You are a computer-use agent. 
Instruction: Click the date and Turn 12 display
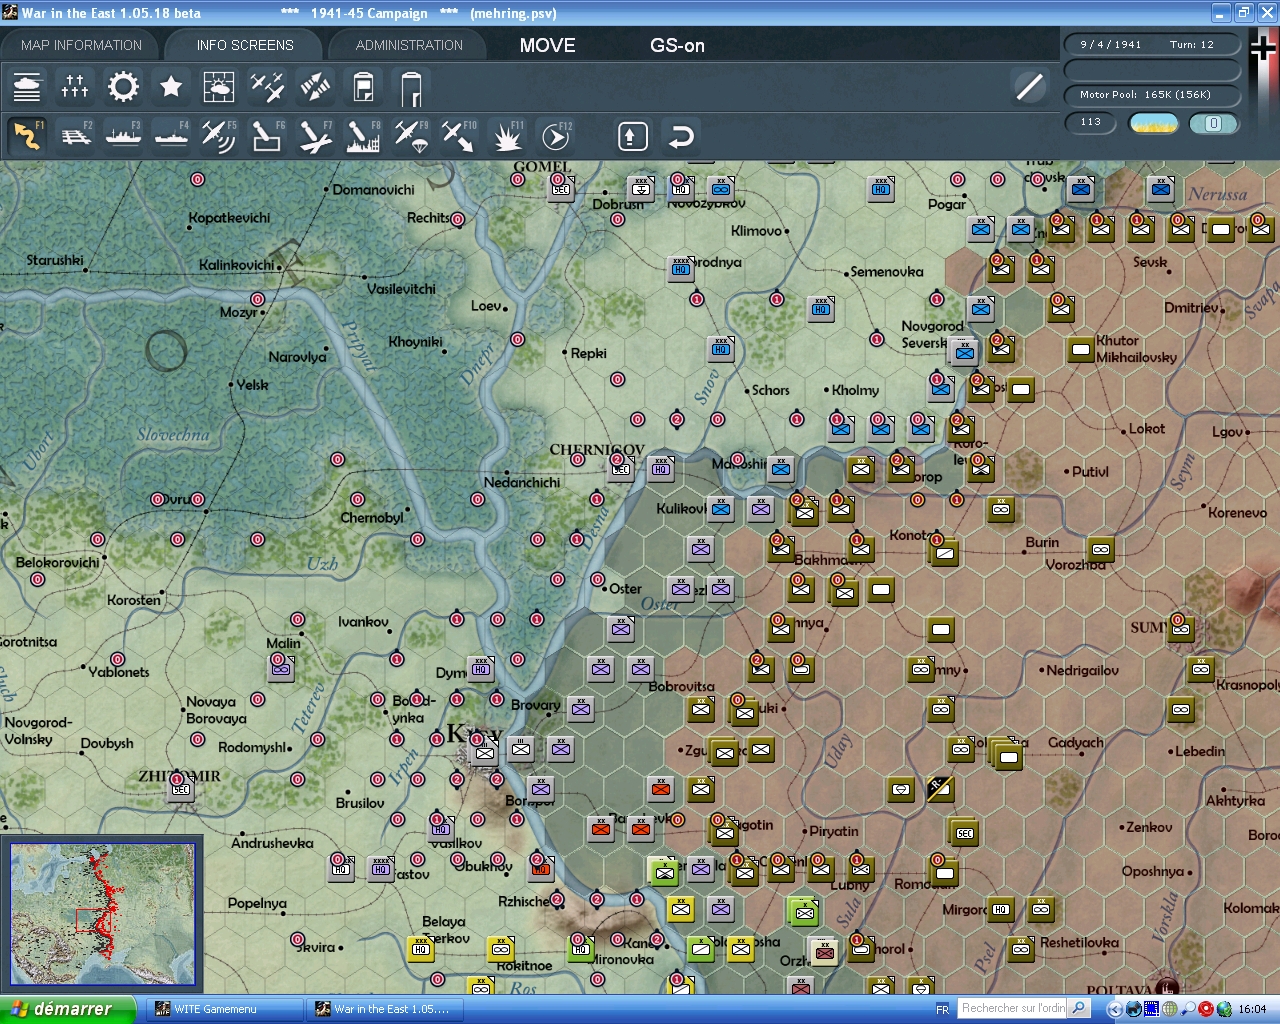pos(1152,44)
